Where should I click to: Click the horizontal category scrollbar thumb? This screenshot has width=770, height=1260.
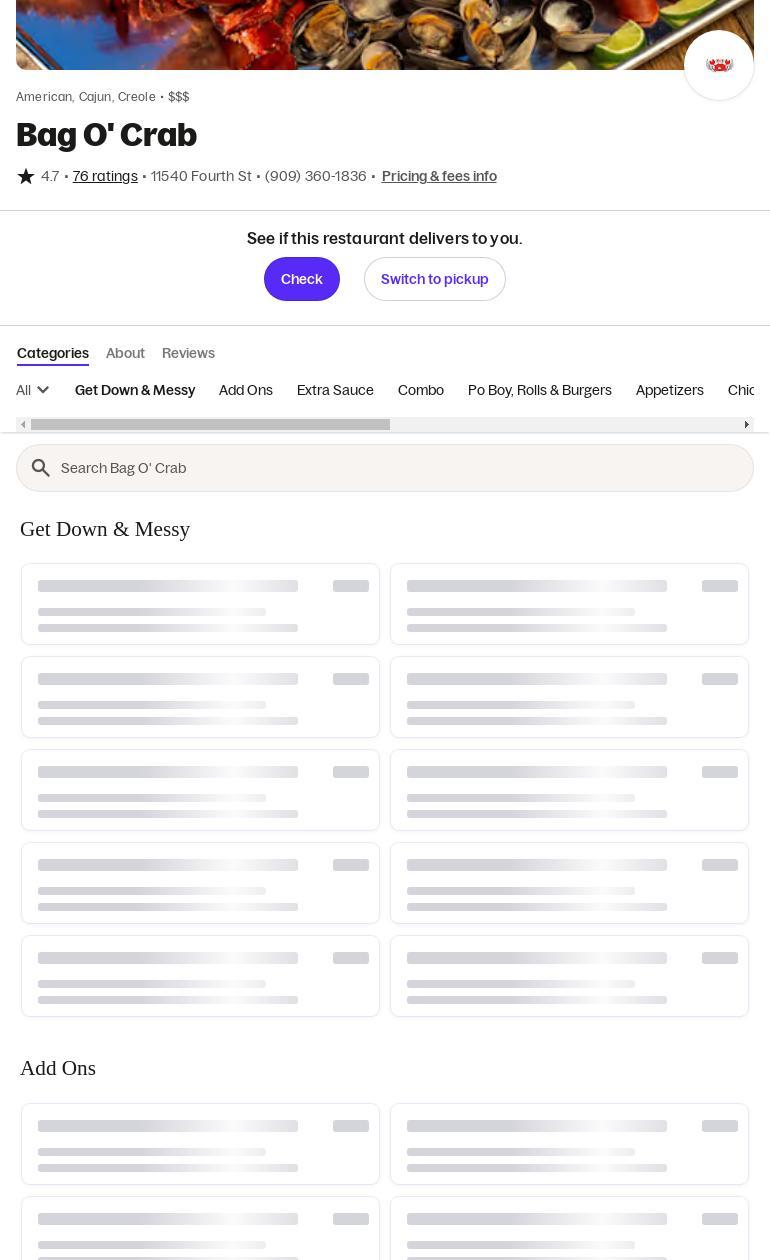[x=210, y=425]
